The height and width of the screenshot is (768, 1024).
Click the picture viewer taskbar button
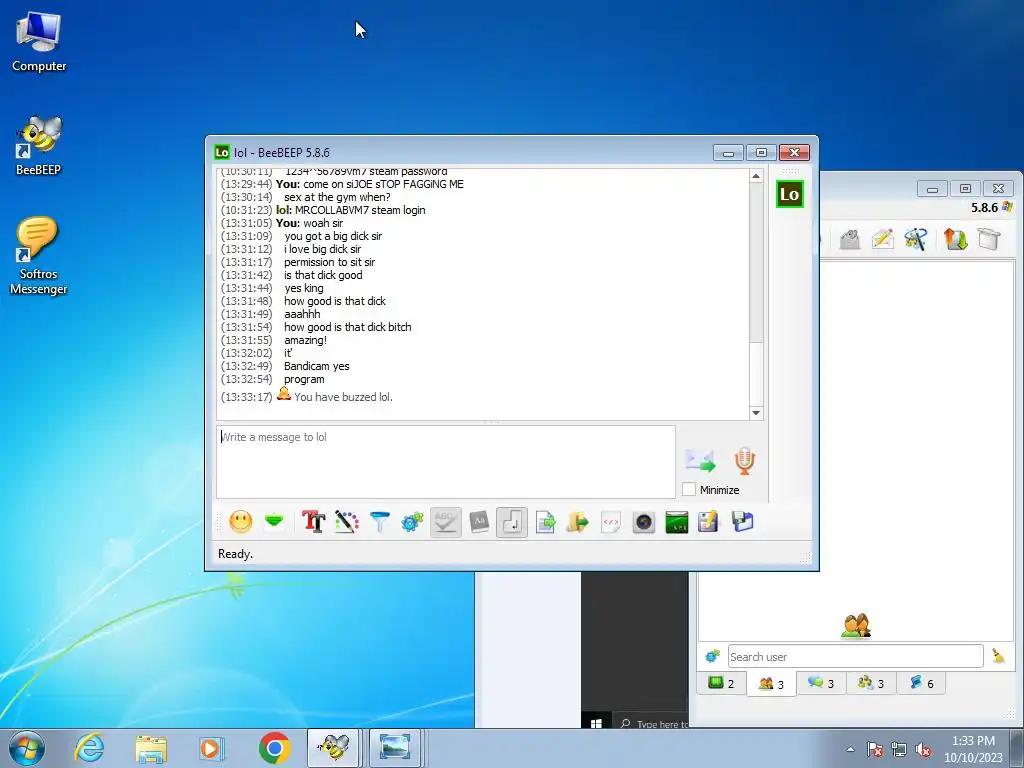[395, 748]
